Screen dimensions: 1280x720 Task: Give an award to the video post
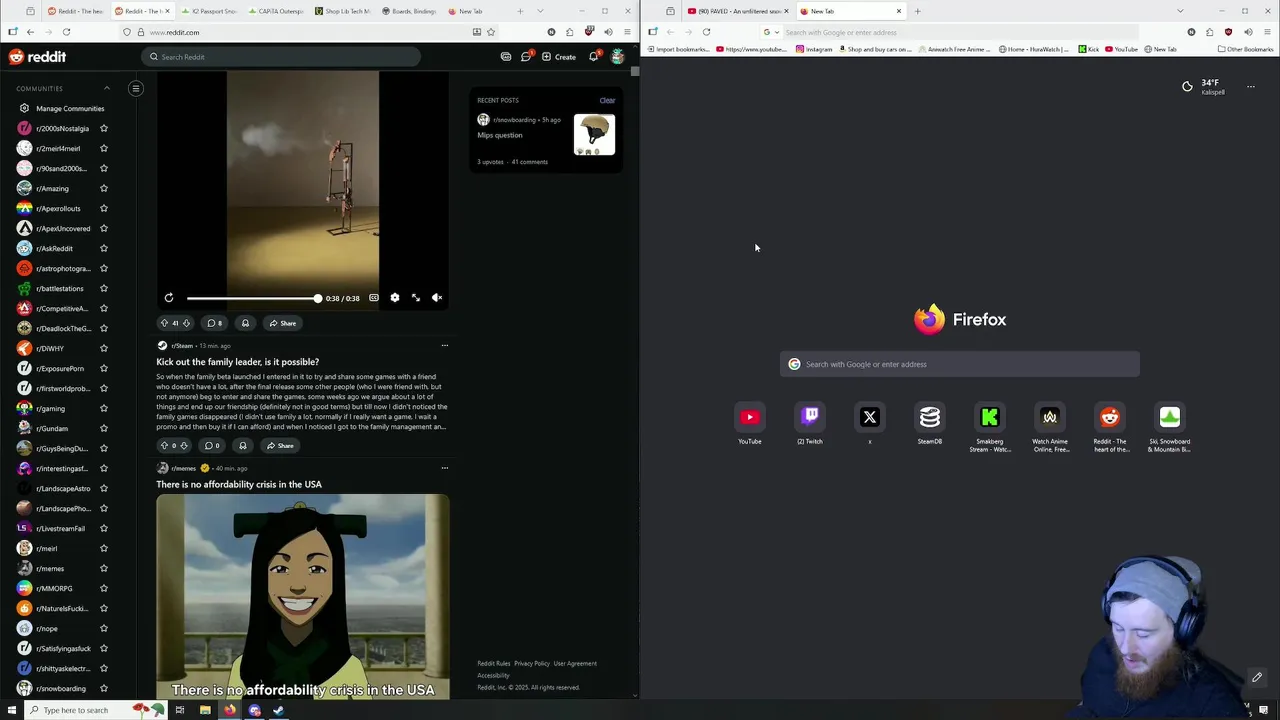click(x=245, y=323)
